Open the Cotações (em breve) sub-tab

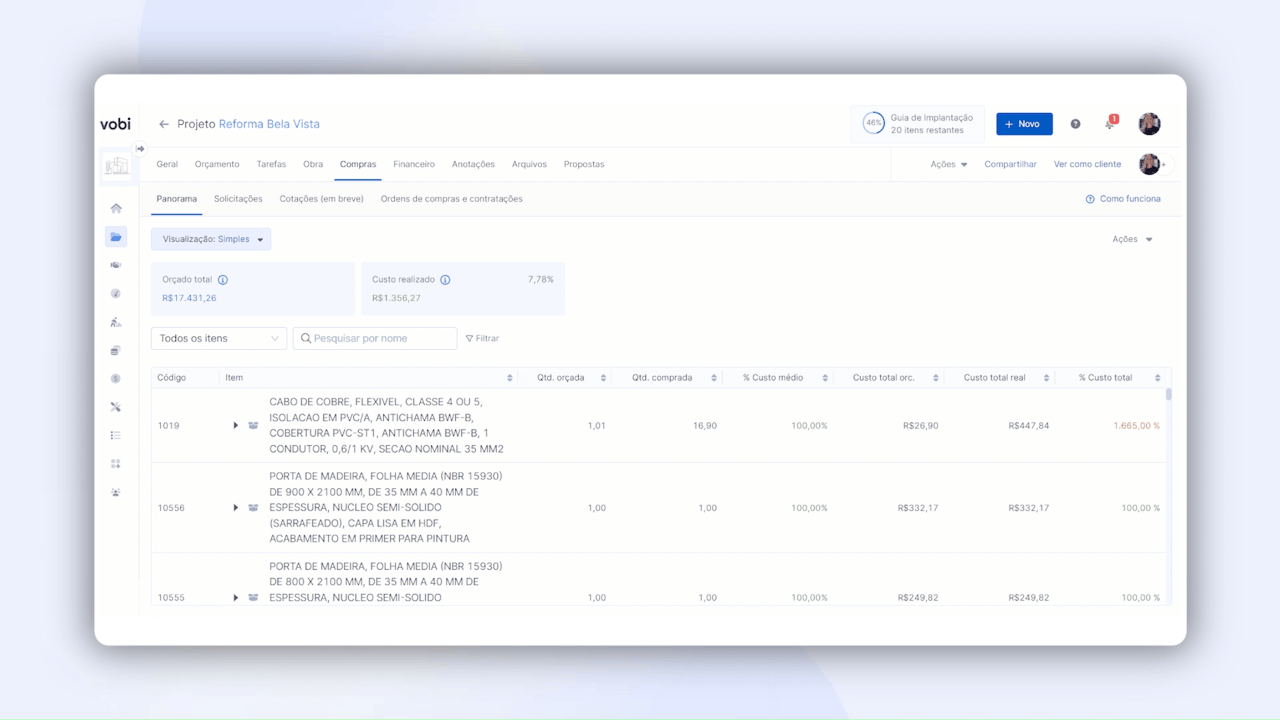[322, 199]
